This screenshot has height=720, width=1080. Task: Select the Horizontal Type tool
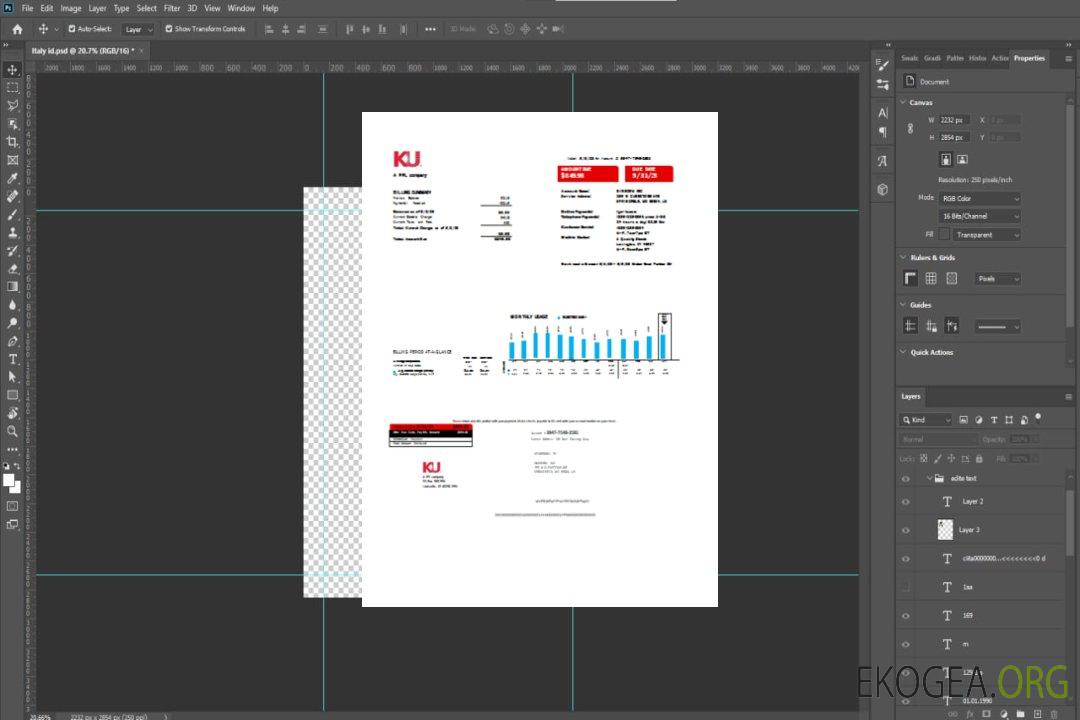pyautogui.click(x=13, y=359)
